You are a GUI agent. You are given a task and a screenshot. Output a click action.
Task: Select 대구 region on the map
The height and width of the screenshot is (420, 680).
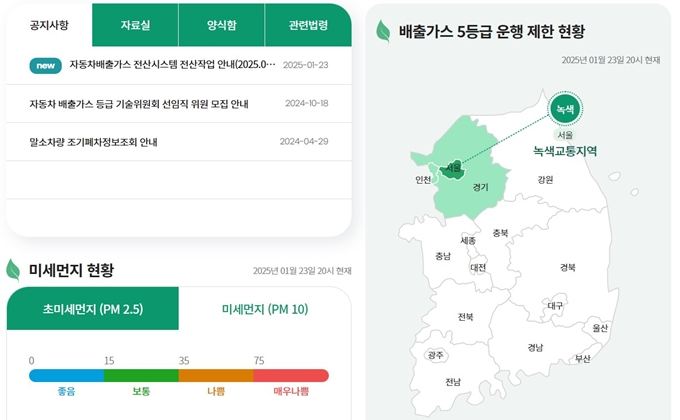point(555,305)
